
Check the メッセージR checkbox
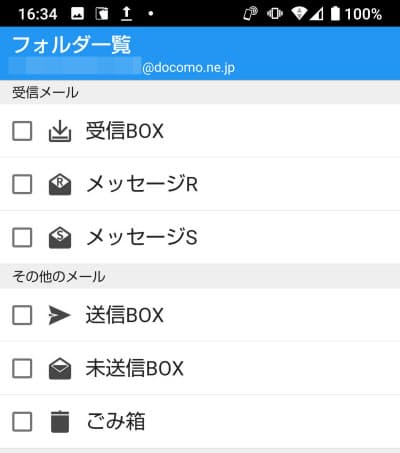pos(22,184)
